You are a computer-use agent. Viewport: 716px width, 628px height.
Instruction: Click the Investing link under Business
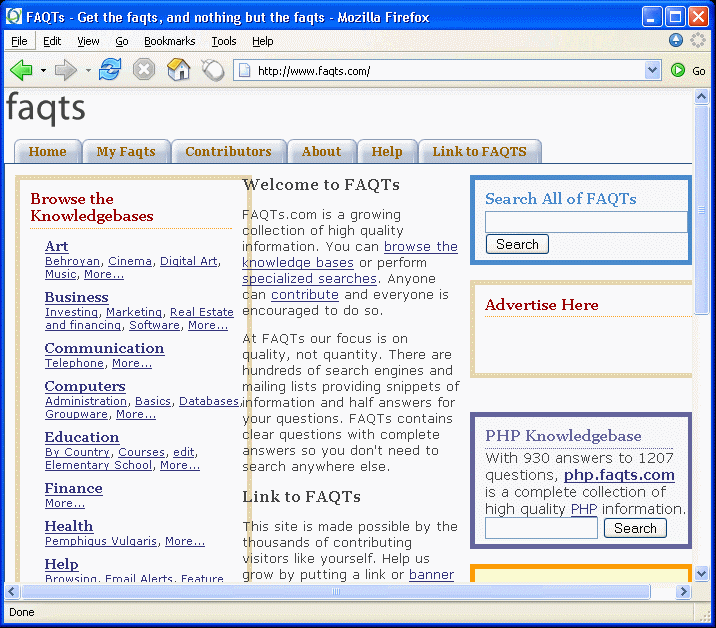(x=71, y=312)
